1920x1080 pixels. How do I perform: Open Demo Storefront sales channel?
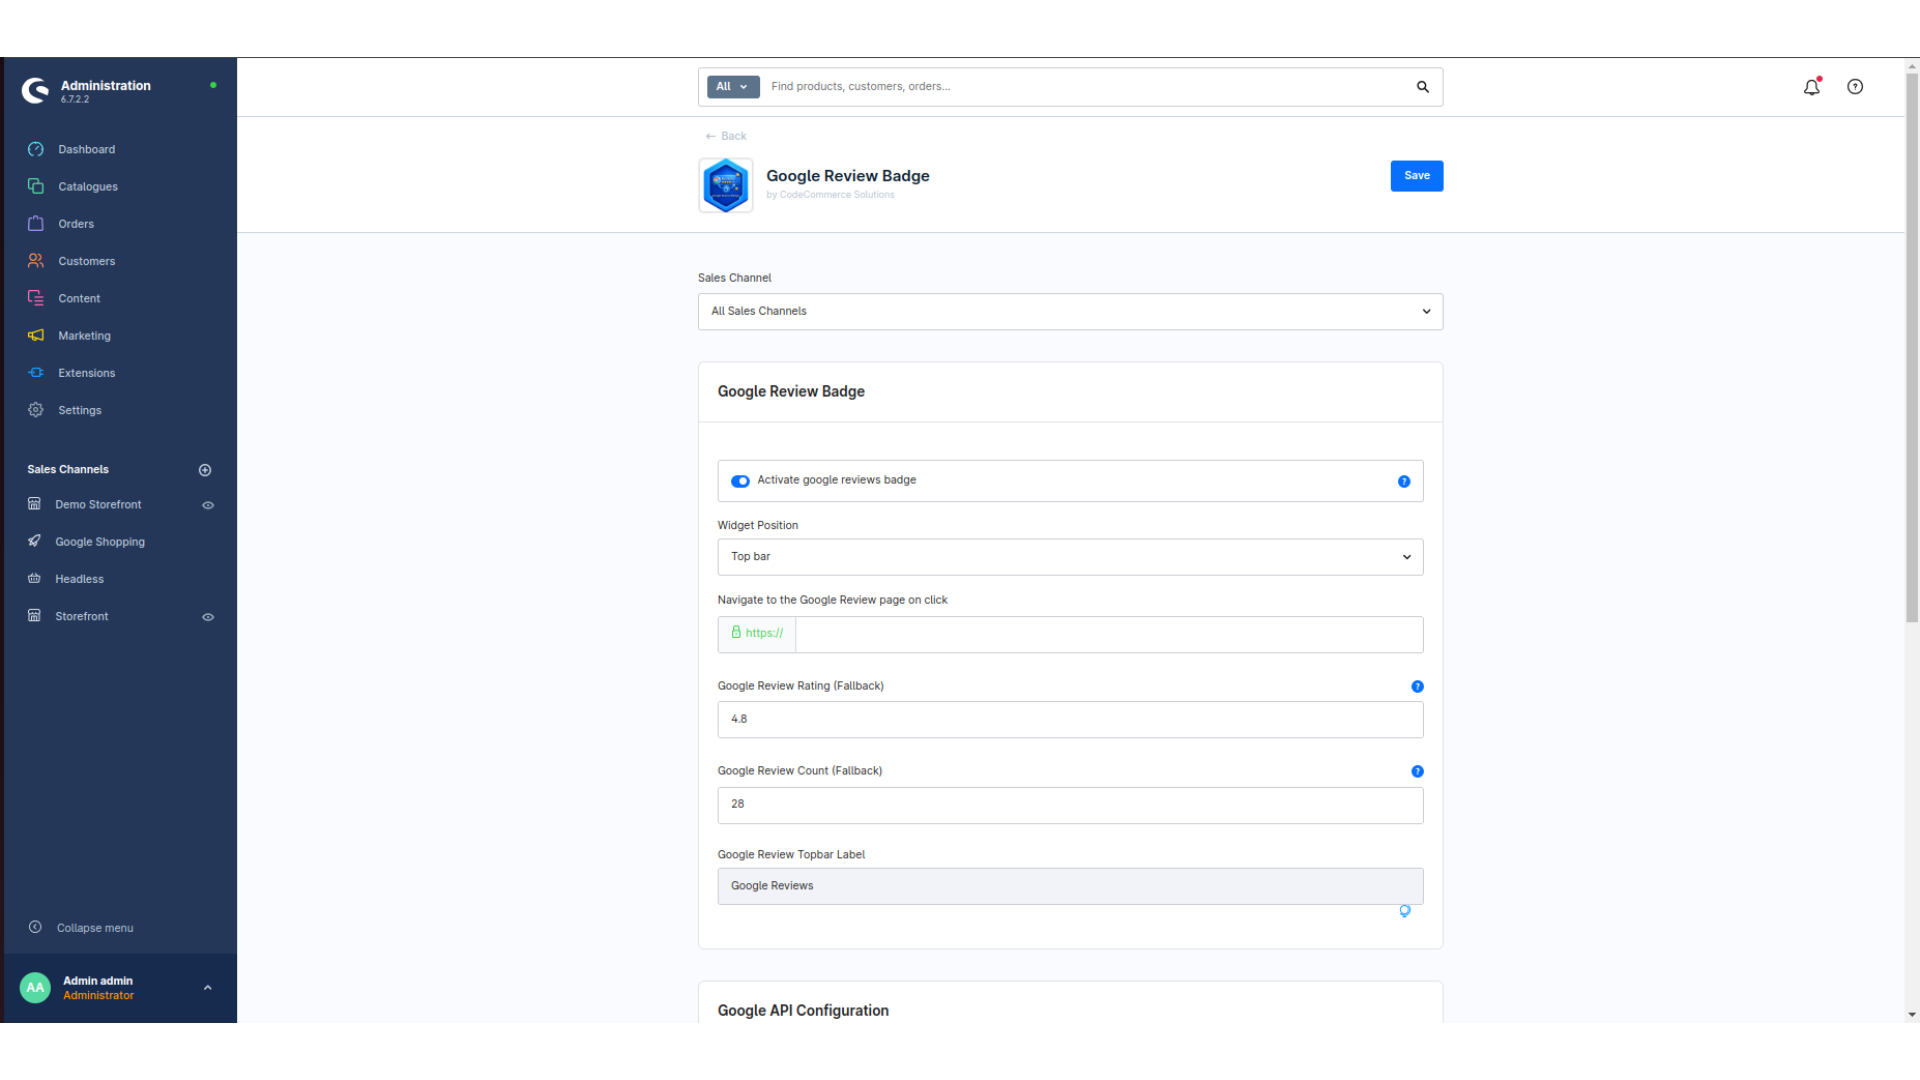(98, 505)
